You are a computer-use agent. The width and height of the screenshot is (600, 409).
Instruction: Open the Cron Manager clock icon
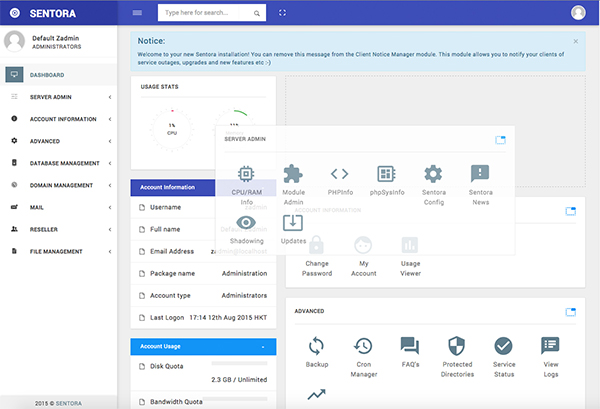tap(363, 346)
